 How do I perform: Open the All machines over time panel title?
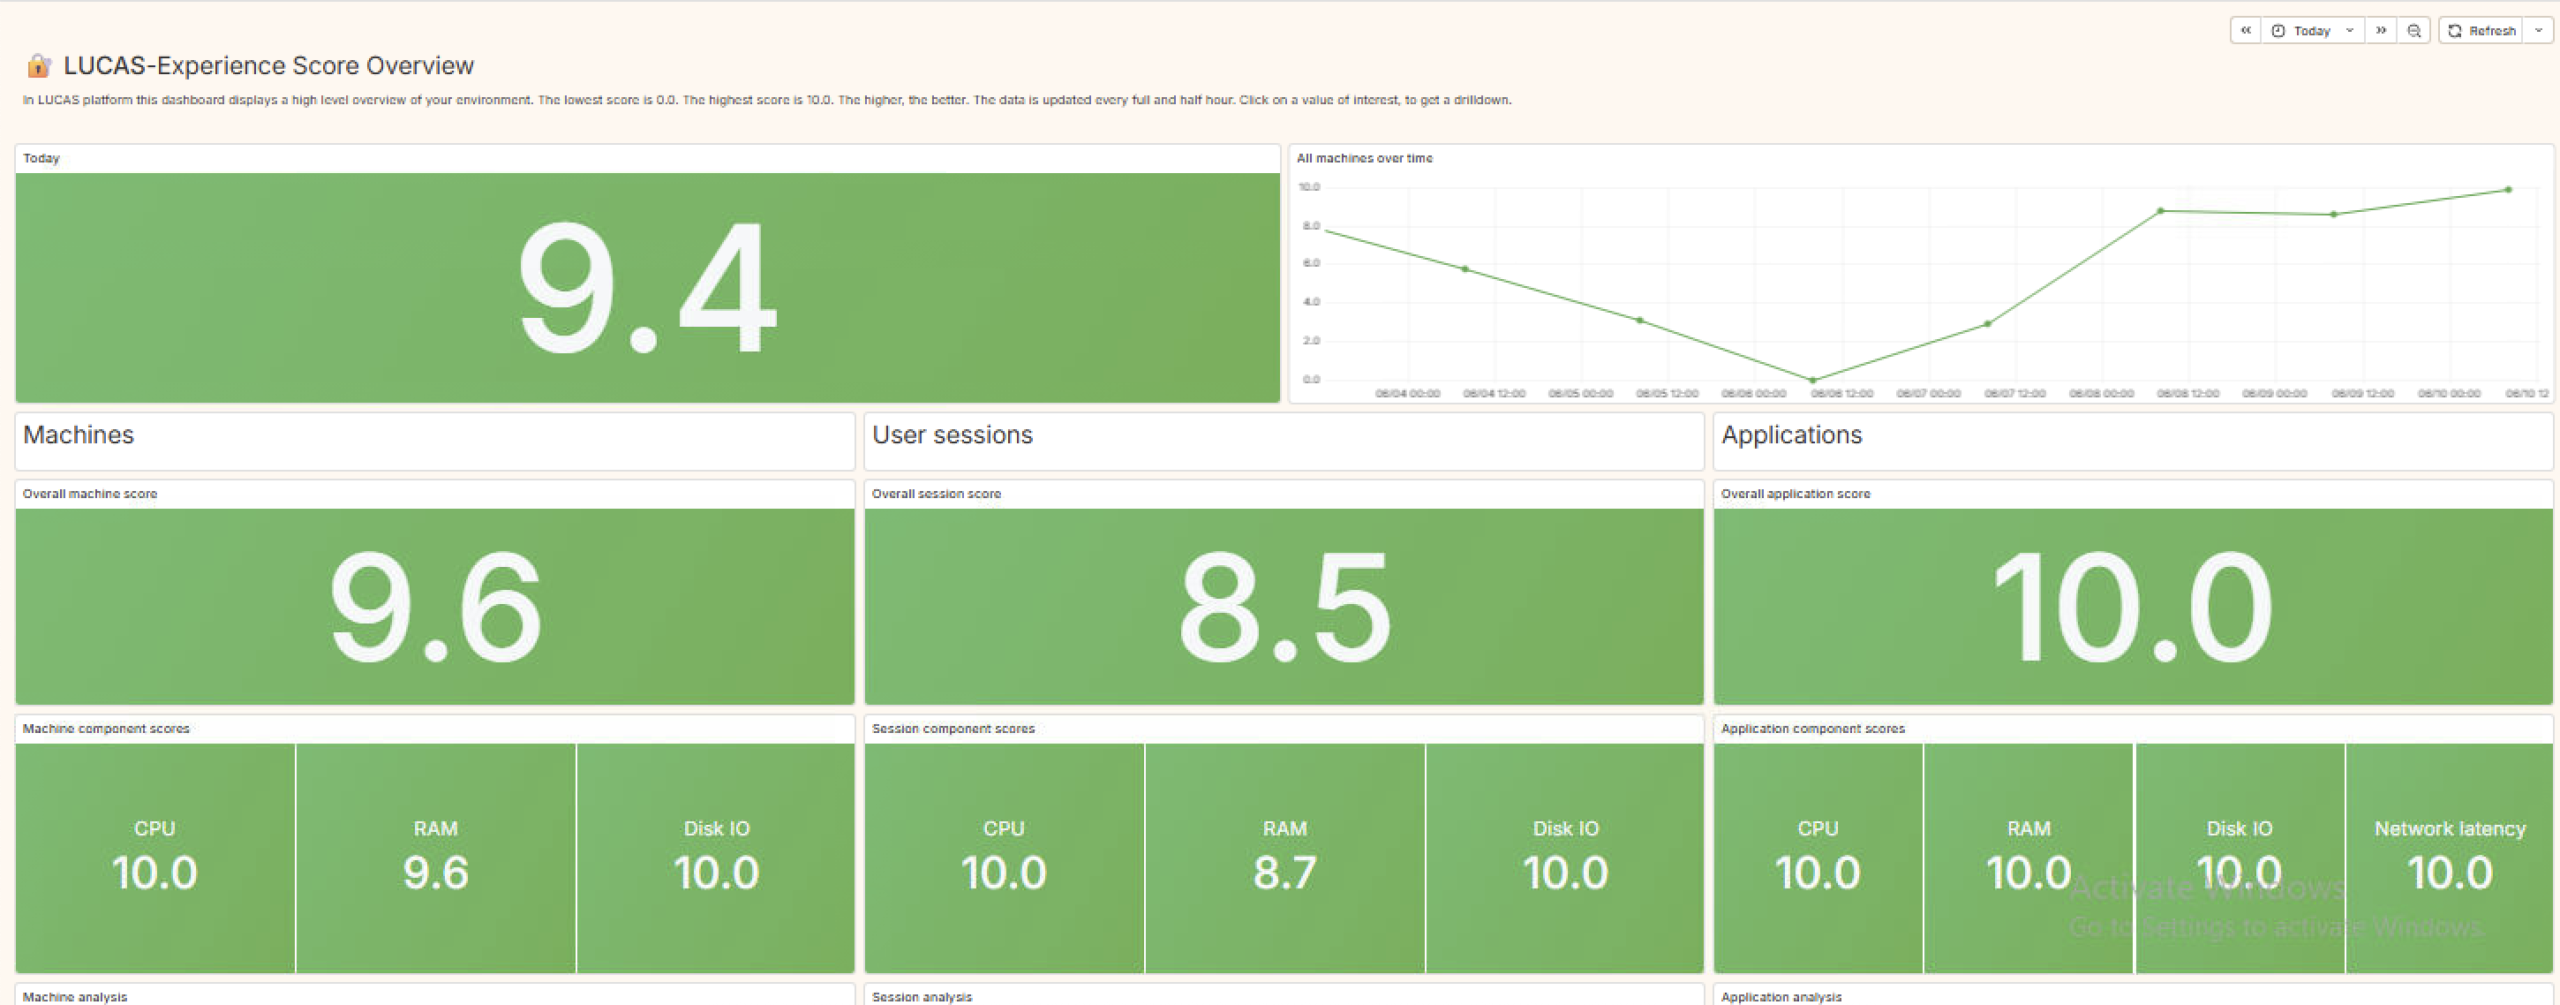1364,158
